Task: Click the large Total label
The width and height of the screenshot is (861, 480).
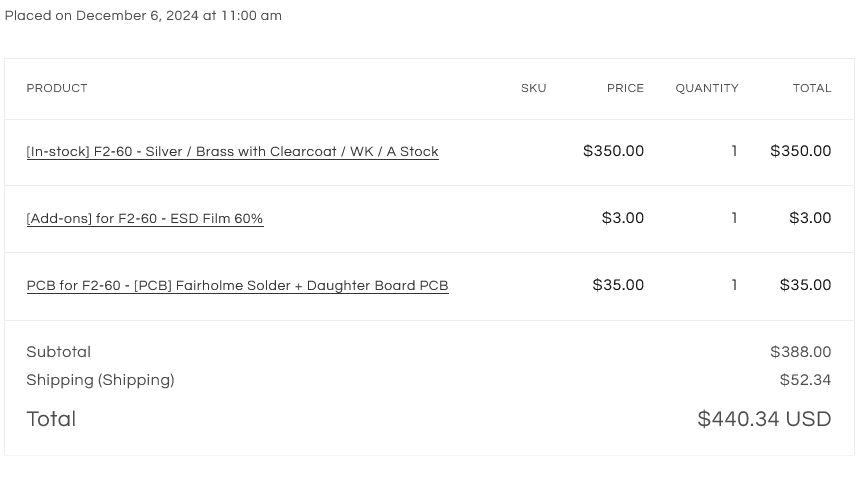Action: click(x=51, y=419)
